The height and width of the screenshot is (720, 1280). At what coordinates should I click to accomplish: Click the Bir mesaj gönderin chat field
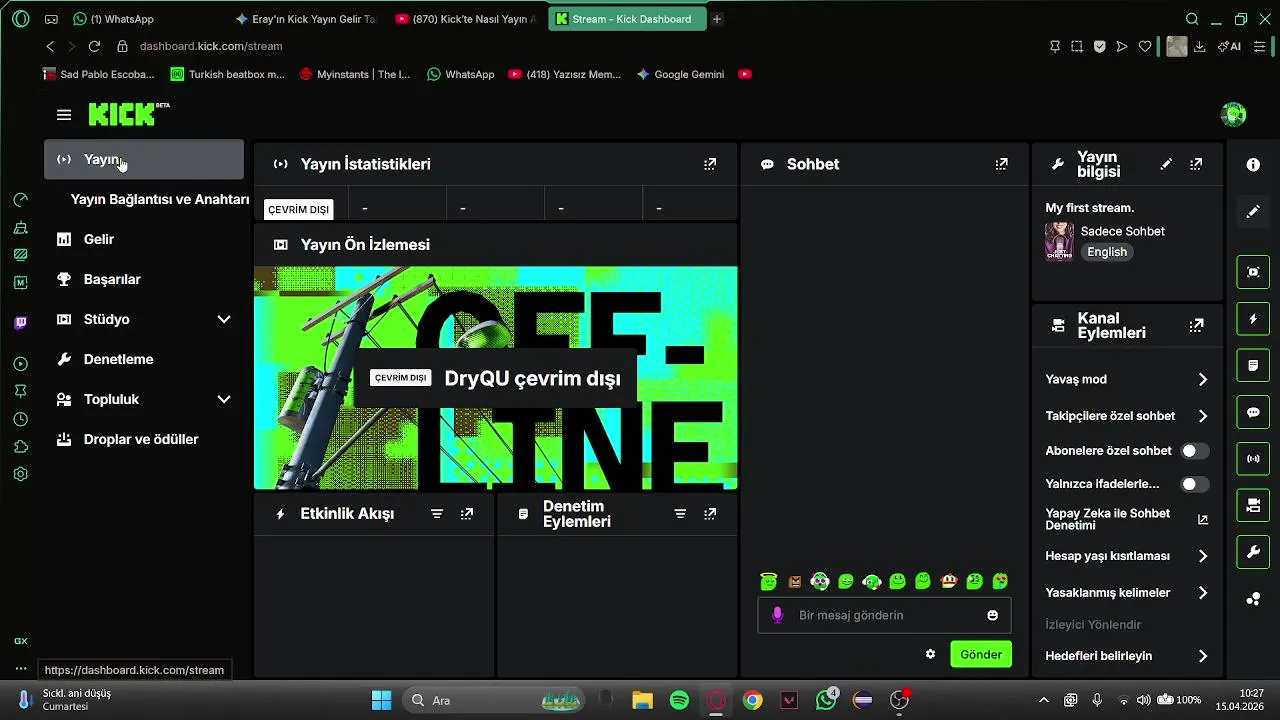885,615
